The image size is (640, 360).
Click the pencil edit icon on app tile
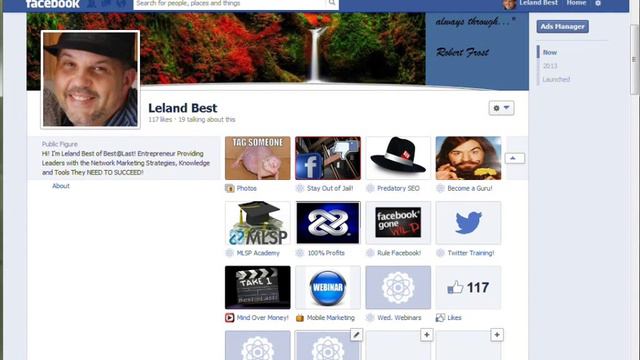pos(356,335)
